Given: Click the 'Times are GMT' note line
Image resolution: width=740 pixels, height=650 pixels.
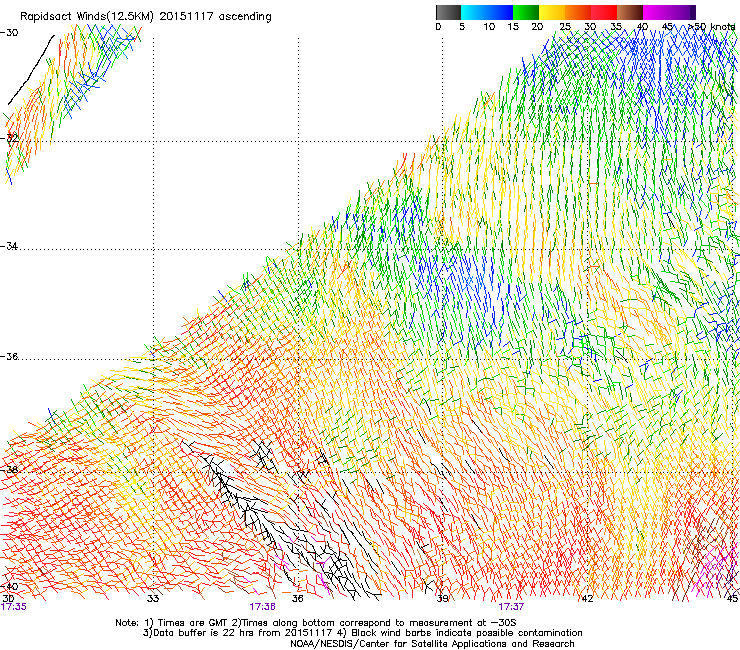Looking at the screenshot, I should point(316,623).
